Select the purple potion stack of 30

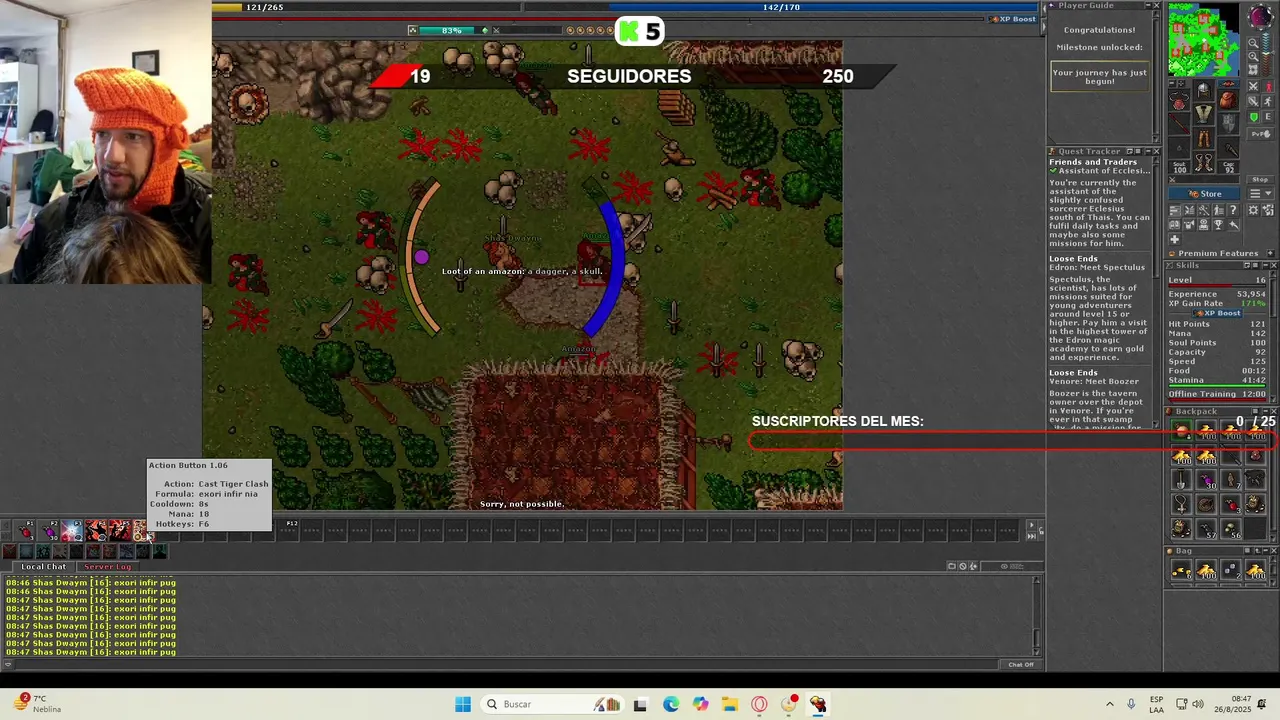coord(1206,480)
